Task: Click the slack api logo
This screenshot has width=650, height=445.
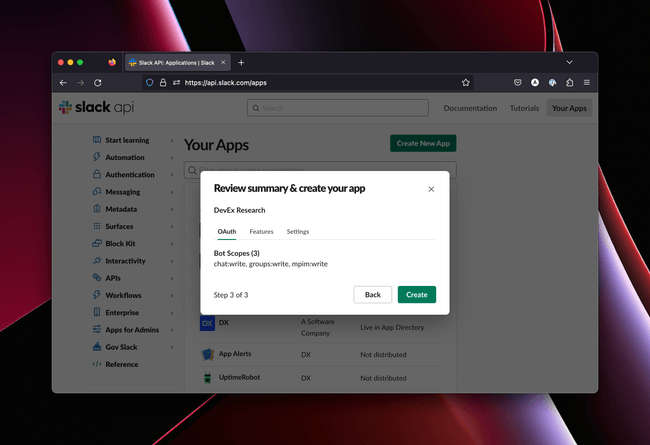Action: (x=96, y=107)
